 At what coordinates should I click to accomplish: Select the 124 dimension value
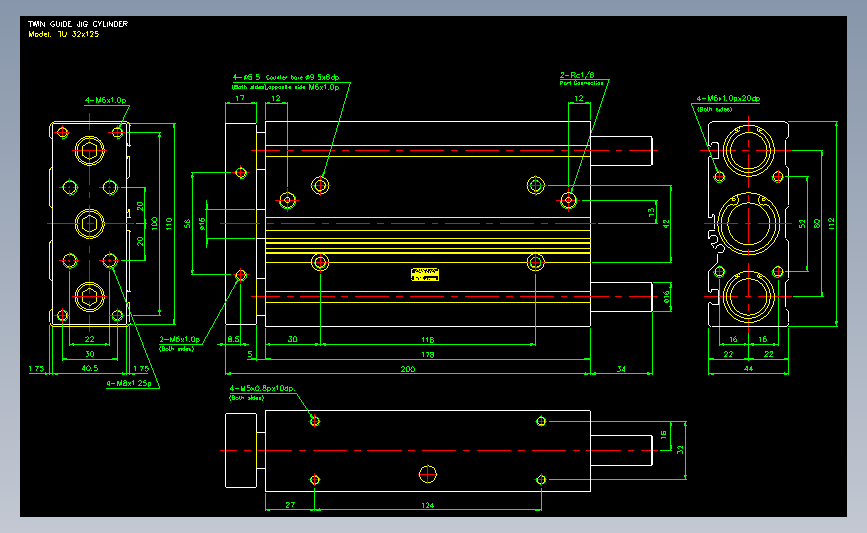click(x=427, y=505)
